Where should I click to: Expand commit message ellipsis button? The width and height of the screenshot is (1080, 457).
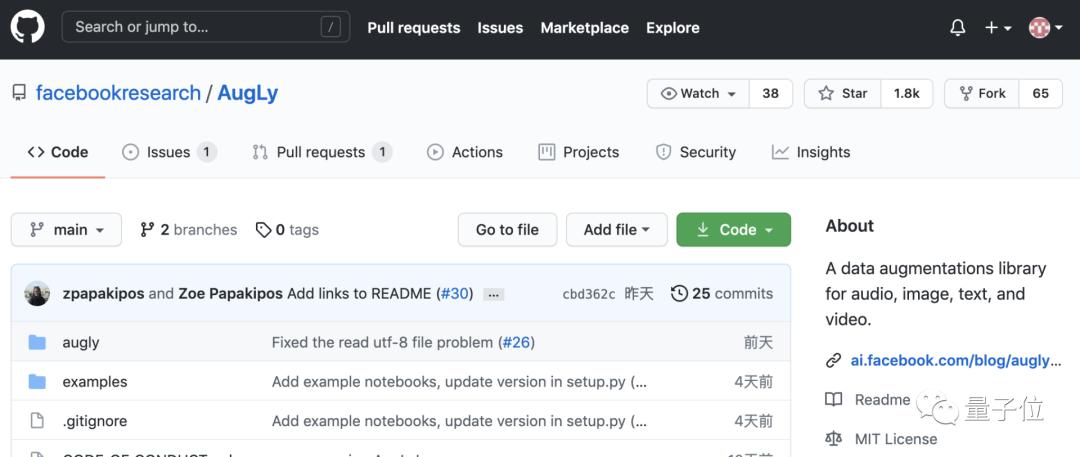(x=493, y=295)
